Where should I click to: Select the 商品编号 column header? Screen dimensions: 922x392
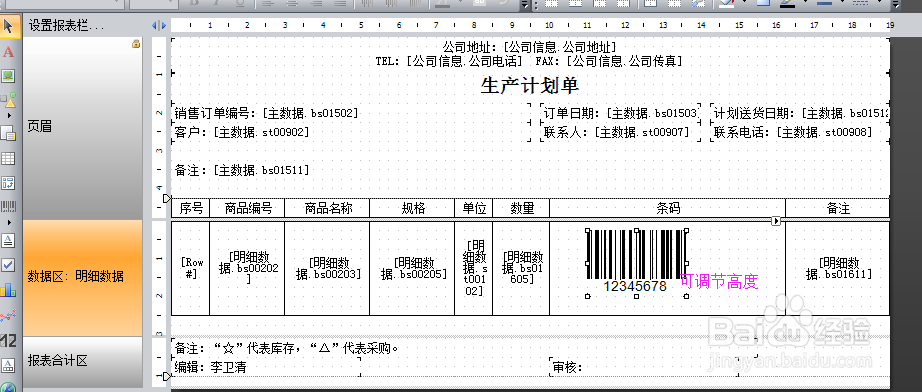(x=247, y=208)
